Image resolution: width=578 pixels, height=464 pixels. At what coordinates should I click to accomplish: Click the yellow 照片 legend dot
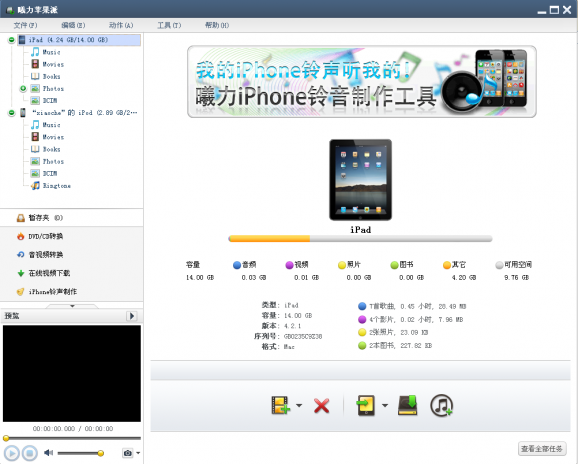342,265
